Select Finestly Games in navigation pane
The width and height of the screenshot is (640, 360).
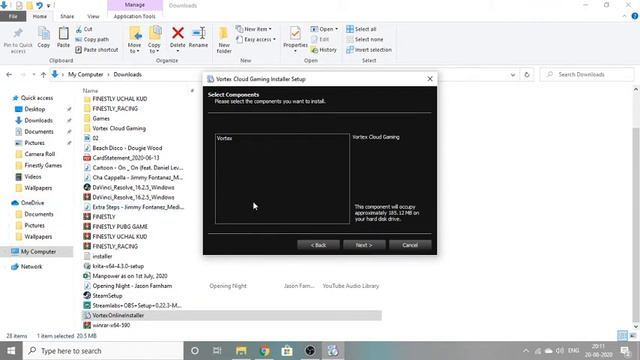43,165
